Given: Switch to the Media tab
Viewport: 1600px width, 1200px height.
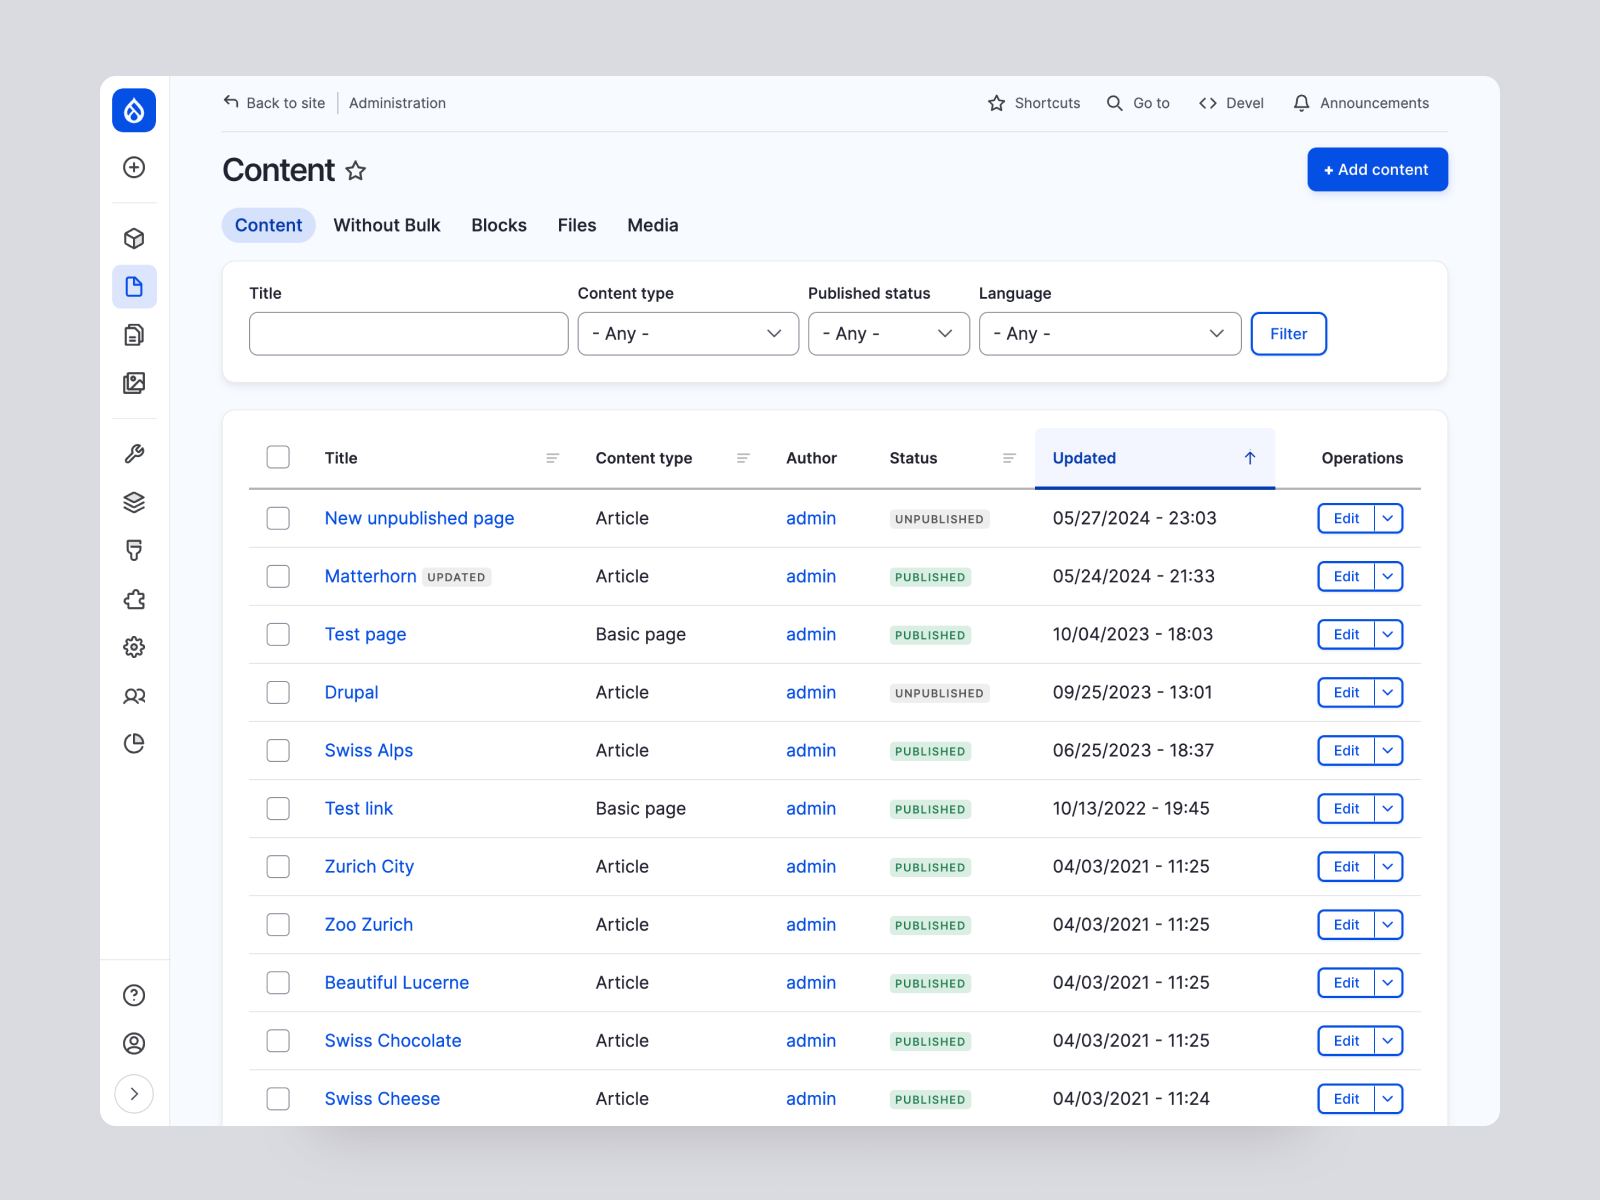Looking at the screenshot, I should pos(652,225).
